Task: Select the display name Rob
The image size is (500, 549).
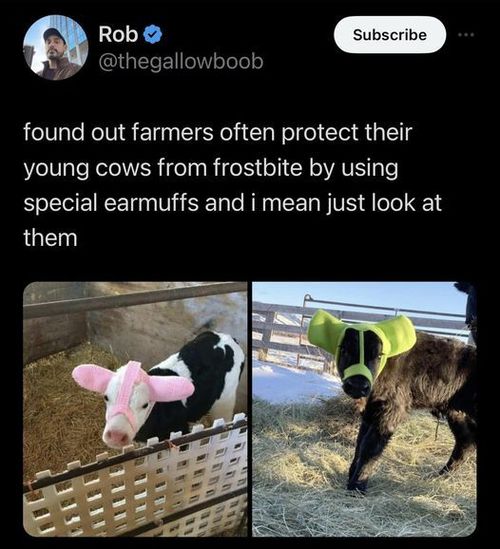Action: pyautogui.click(x=118, y=35)
